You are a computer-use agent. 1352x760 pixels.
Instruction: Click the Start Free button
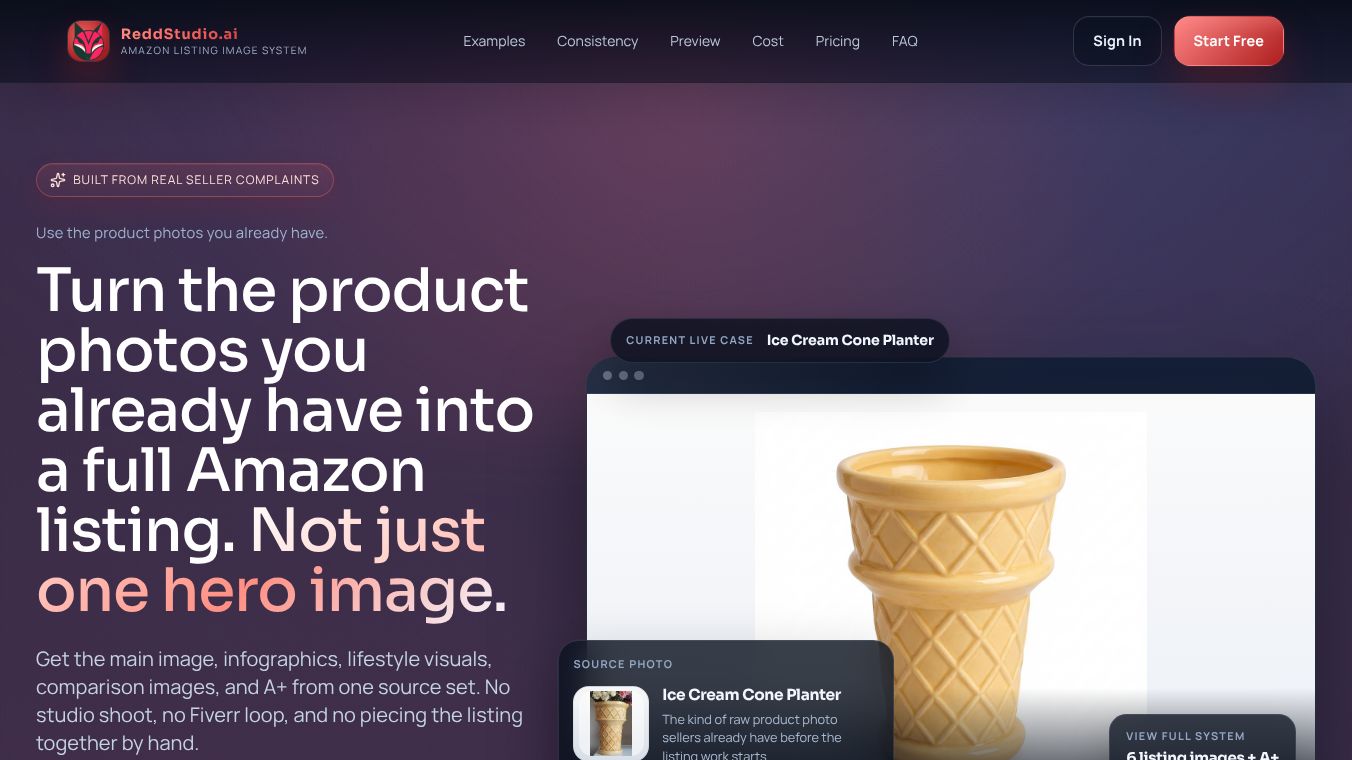point(1228,41)
